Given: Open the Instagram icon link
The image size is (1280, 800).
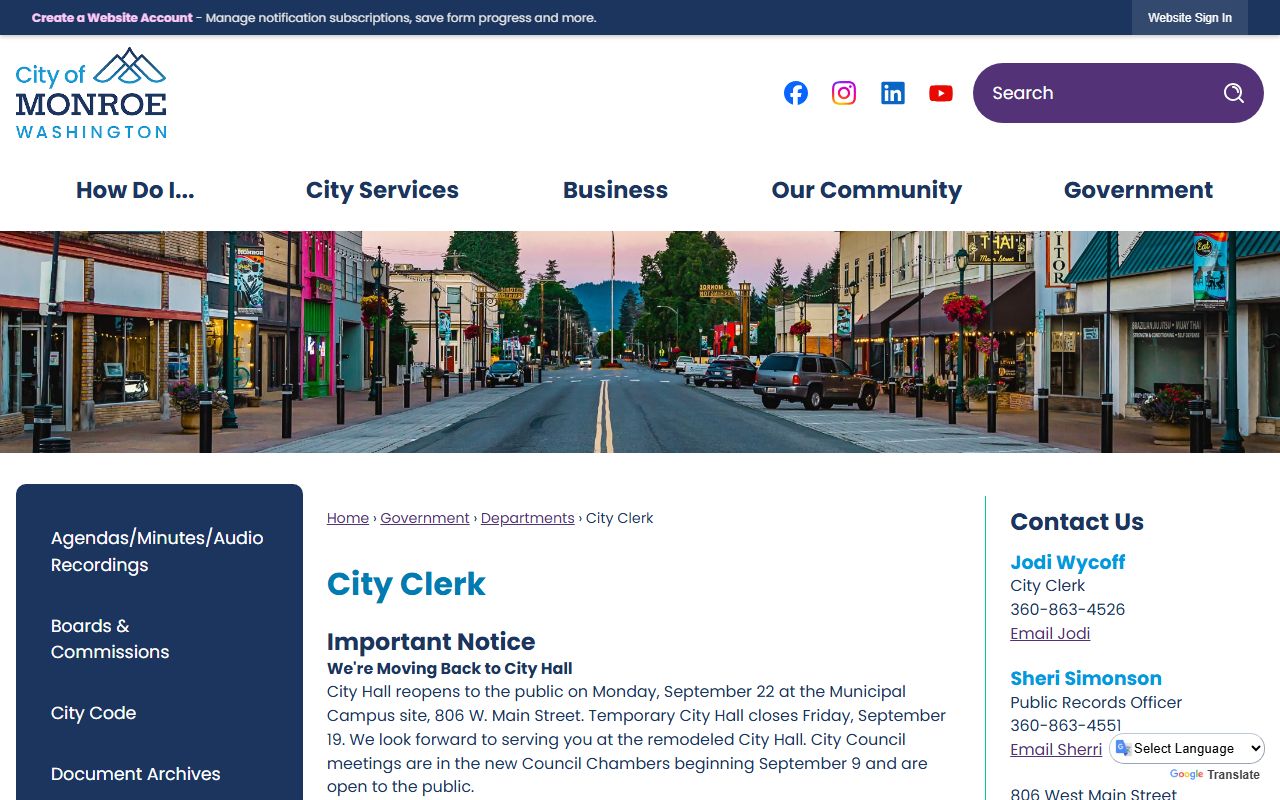Looking at the screenshot, I should (844, 93).
